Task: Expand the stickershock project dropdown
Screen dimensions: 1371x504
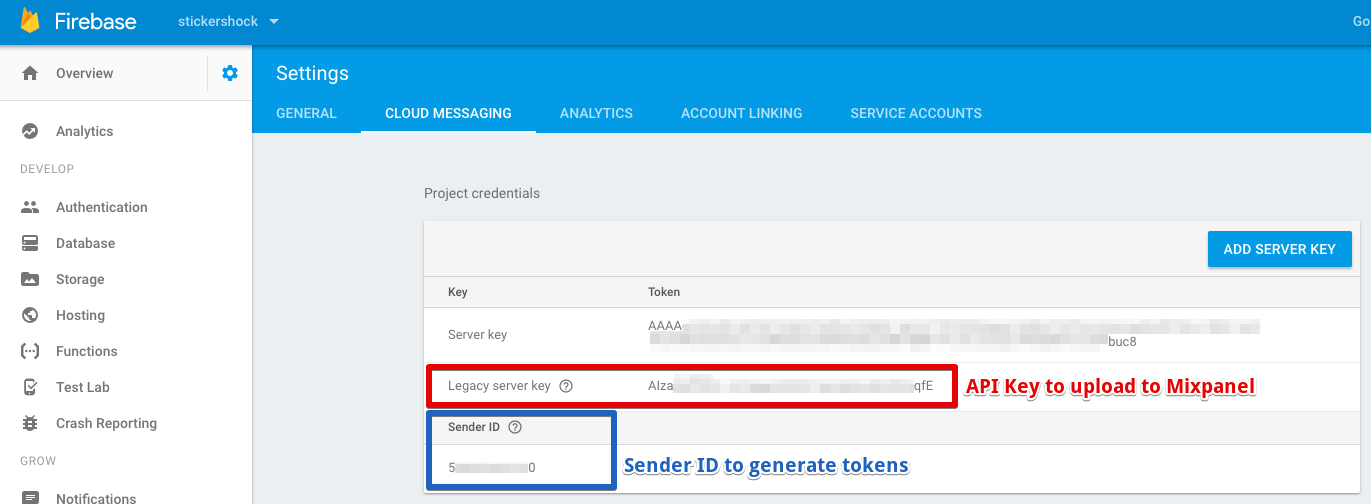Action: tap(274, 21)
